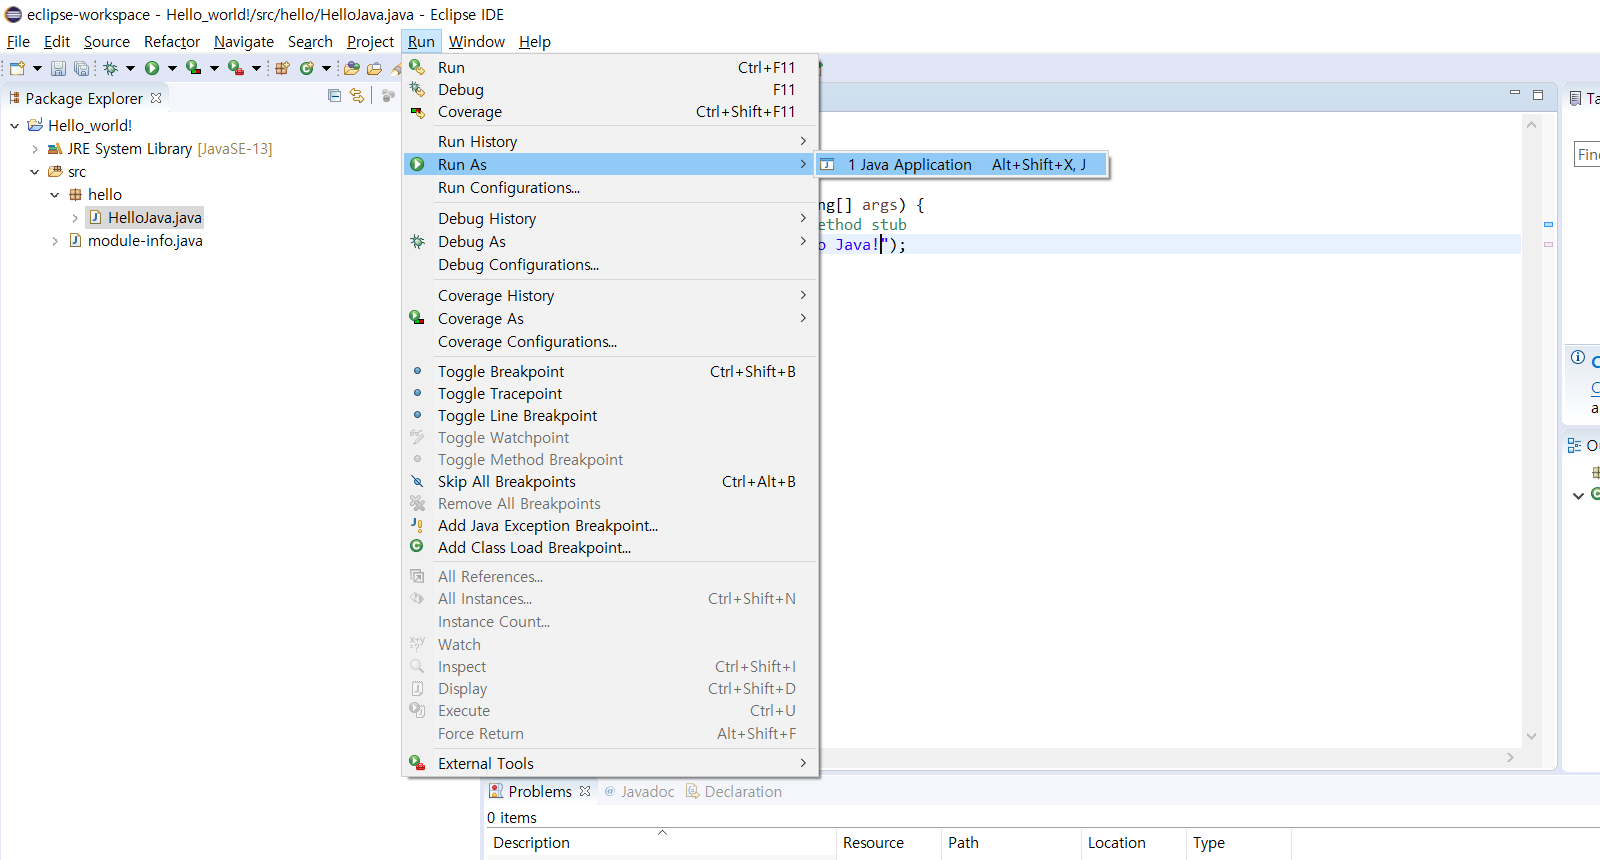The width and height of the screenshot is (1600, 860).
Task: Open the Debug toolbar dropdown arrow
Action: tap(130, 68)
